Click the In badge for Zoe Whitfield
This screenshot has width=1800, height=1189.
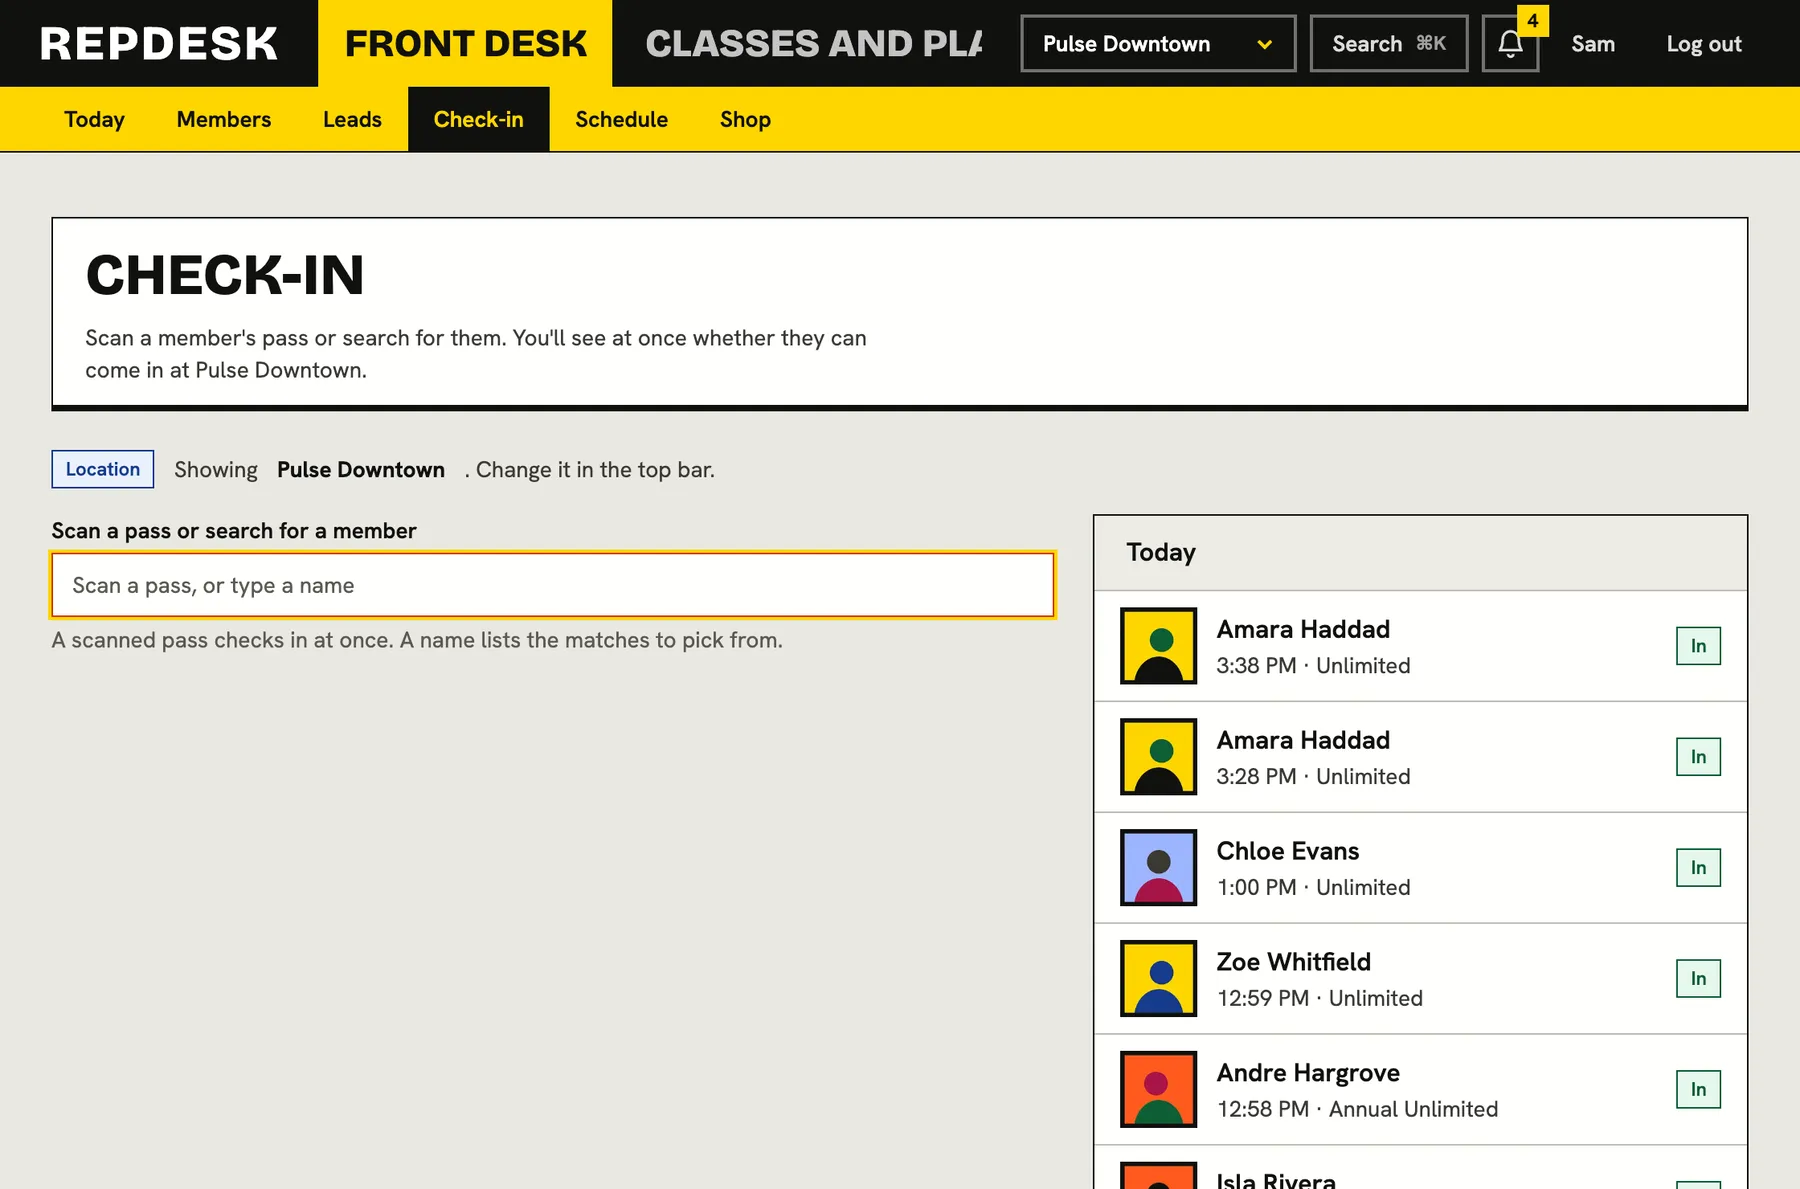1698,979
